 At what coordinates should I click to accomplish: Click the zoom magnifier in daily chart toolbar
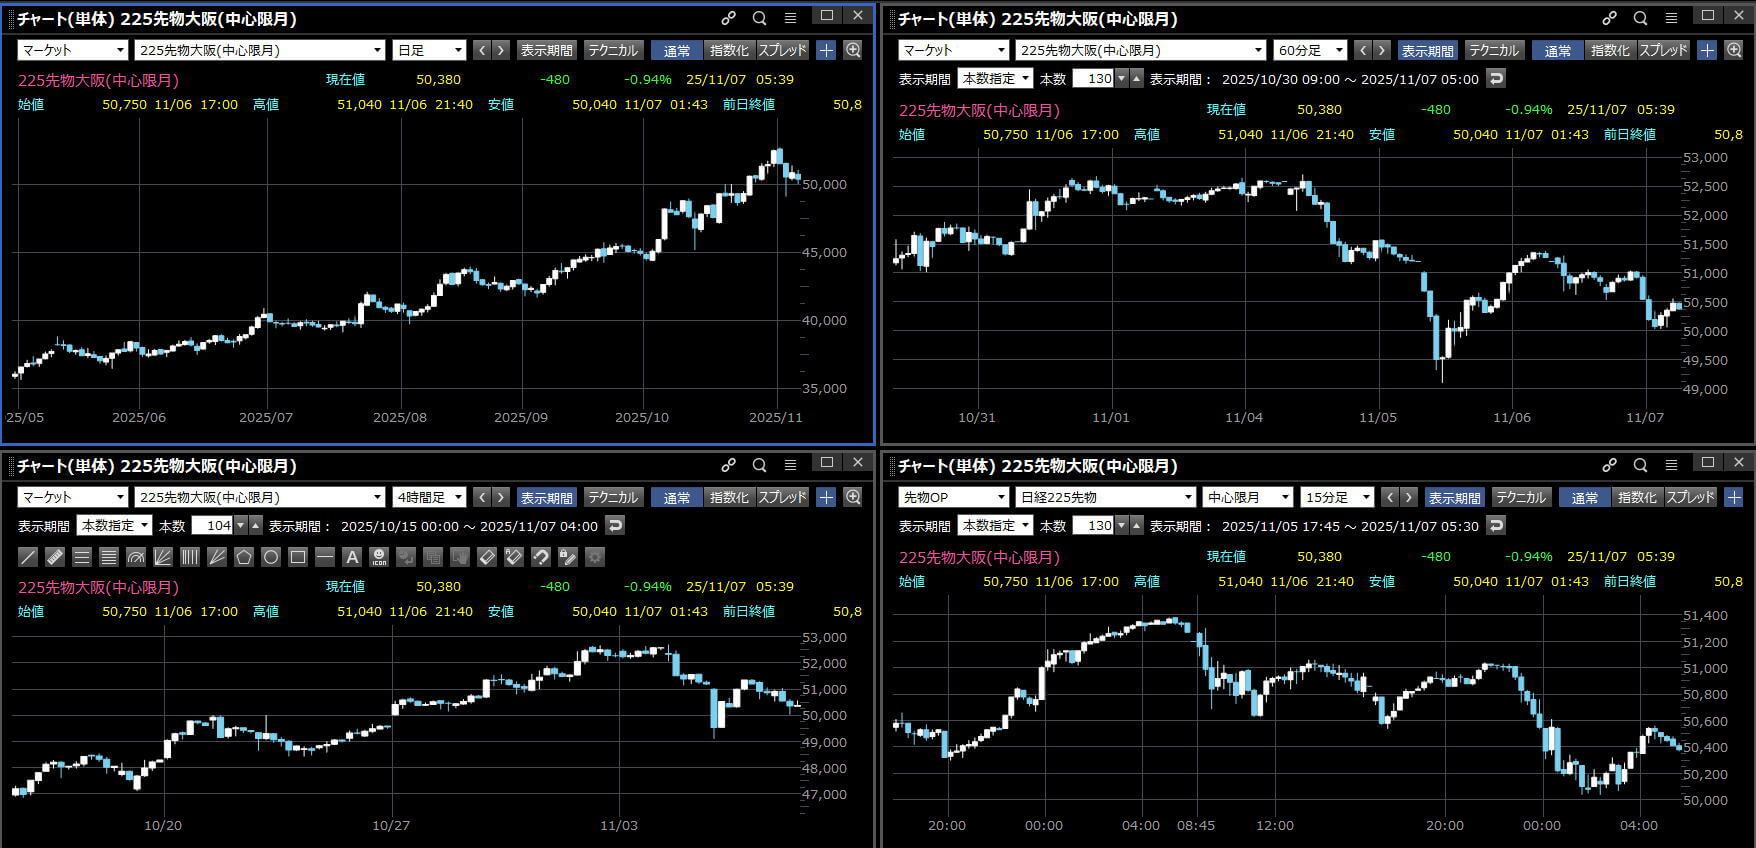pyautogui.click(x=853, y=50)
